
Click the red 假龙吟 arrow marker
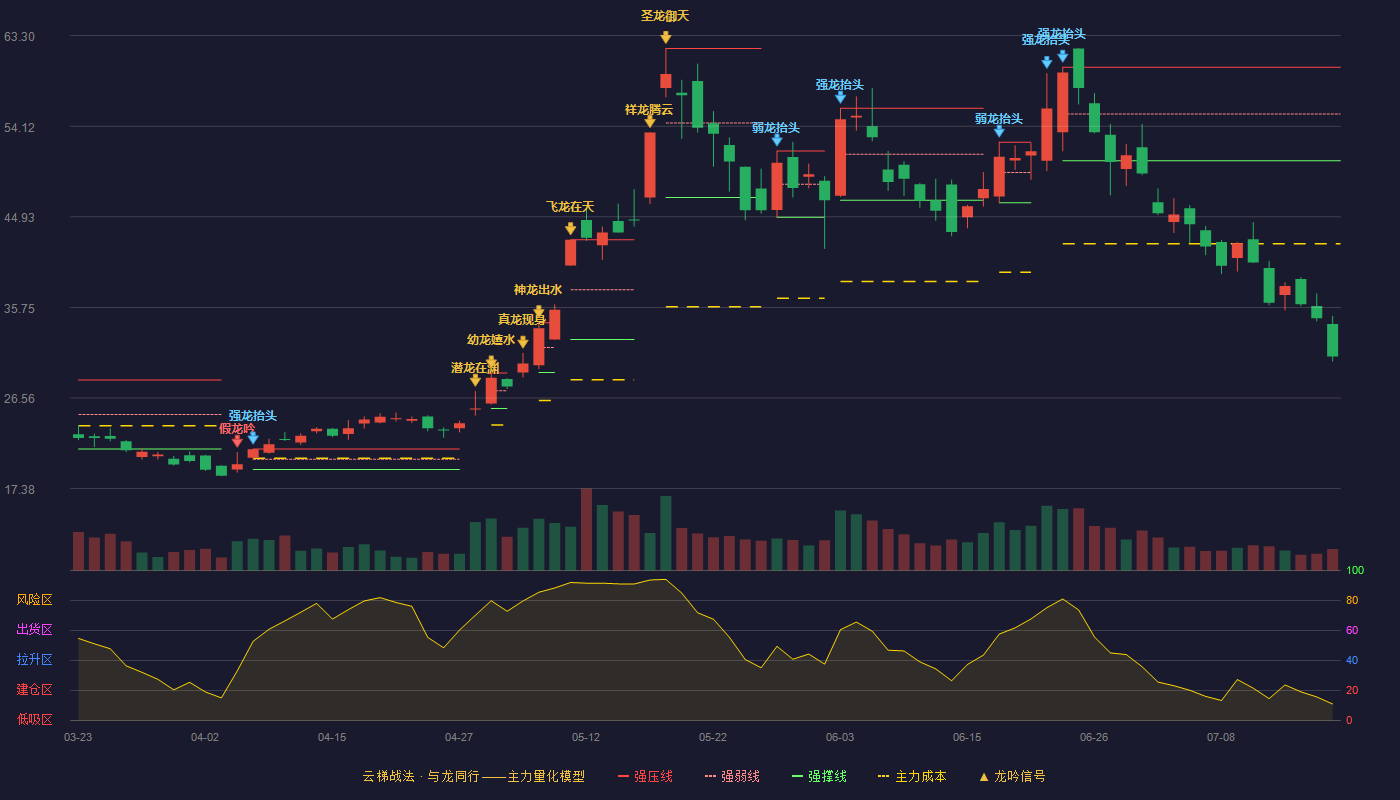(237, 441)
